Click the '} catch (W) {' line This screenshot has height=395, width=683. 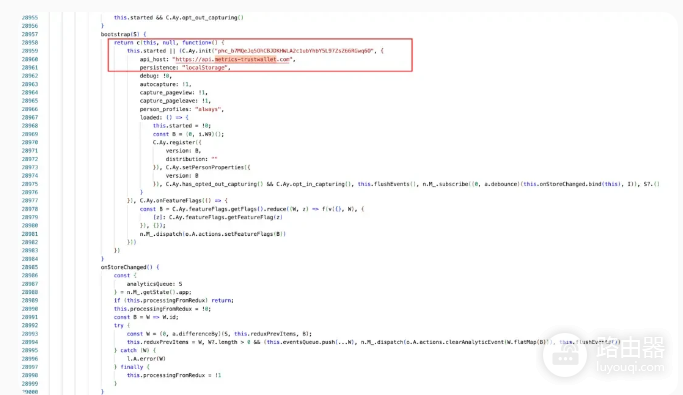tap(135, 351)
